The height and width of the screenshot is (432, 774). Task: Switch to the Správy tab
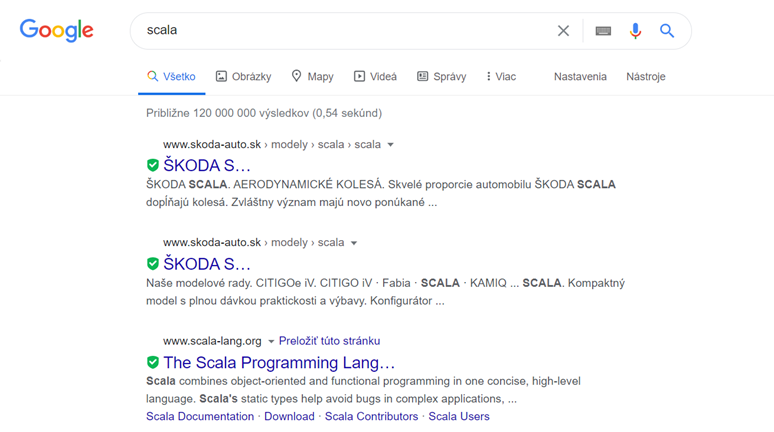(x=441, y=77)
